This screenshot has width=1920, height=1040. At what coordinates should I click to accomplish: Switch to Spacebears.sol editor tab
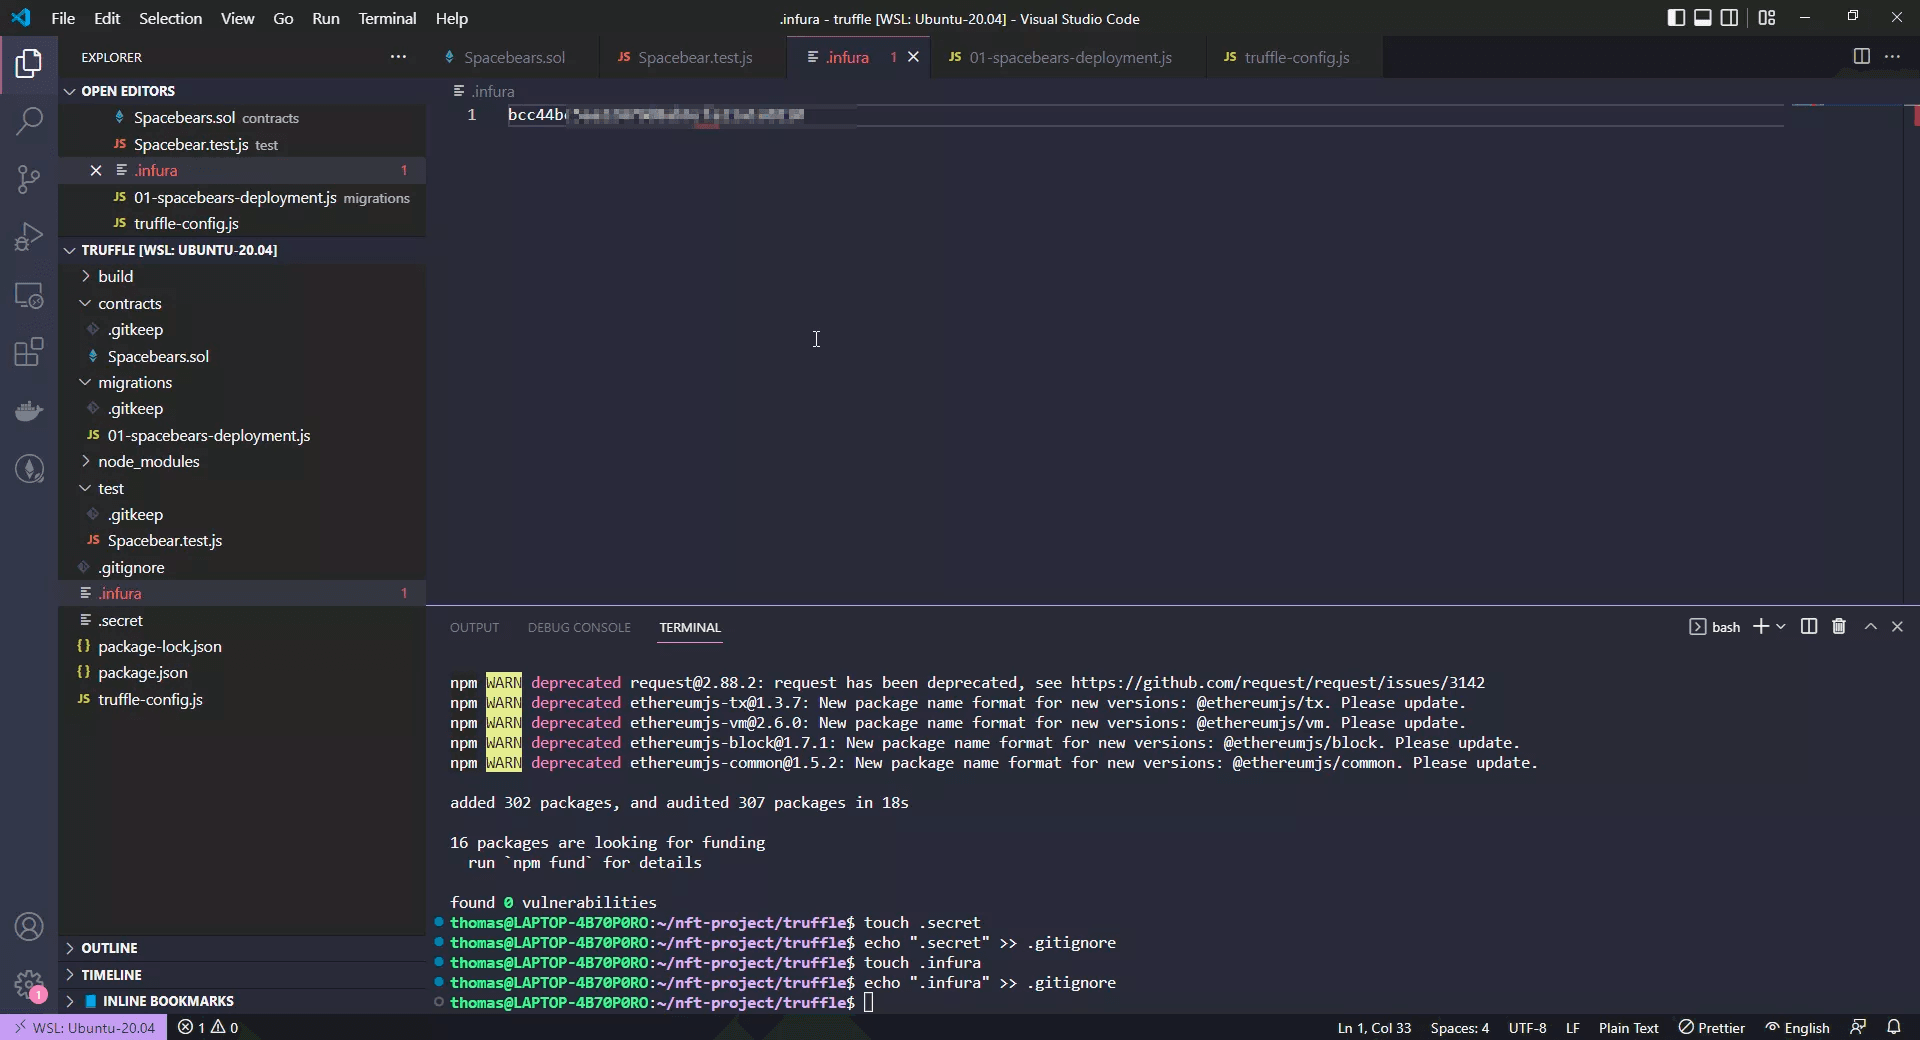[x=514, y=57]
